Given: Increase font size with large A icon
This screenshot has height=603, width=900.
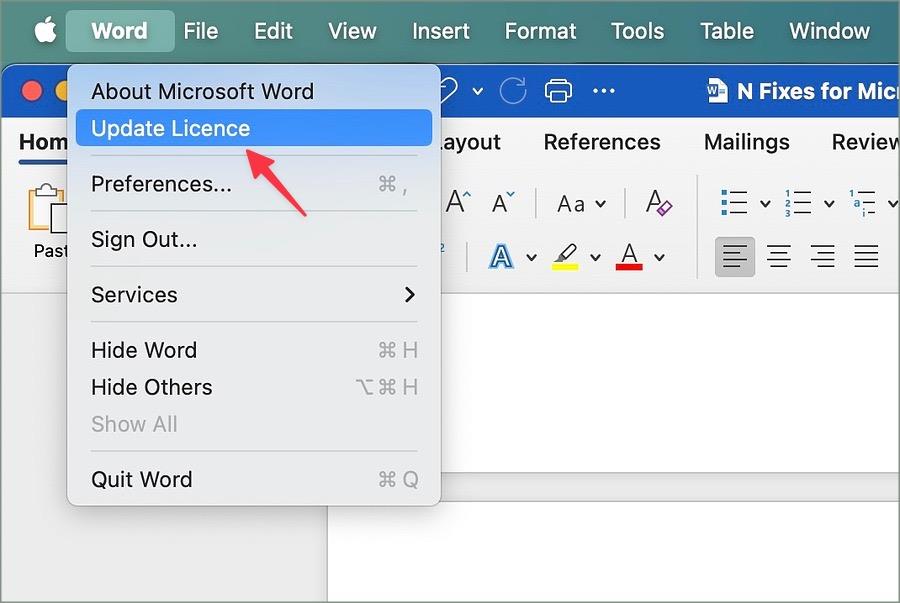Looking at the screenshot, I should [x=458, y=202].
